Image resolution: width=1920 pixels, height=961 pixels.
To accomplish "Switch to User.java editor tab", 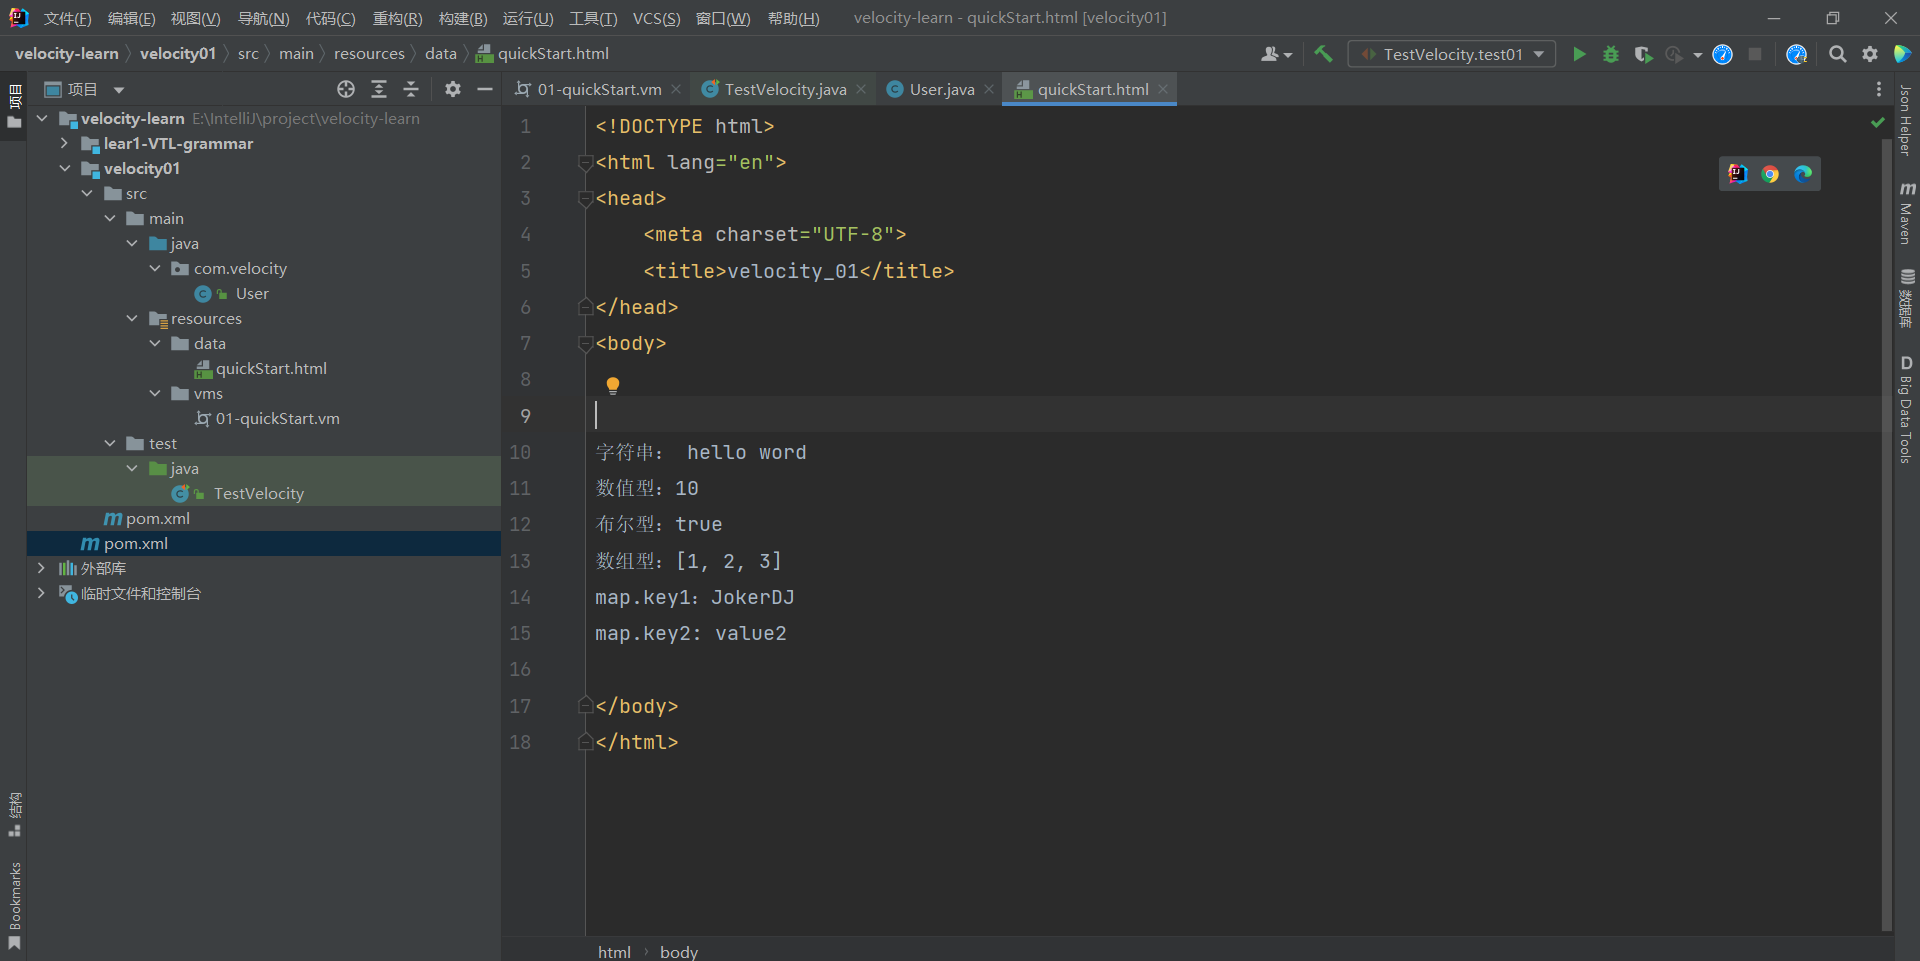I will point(941,89).
